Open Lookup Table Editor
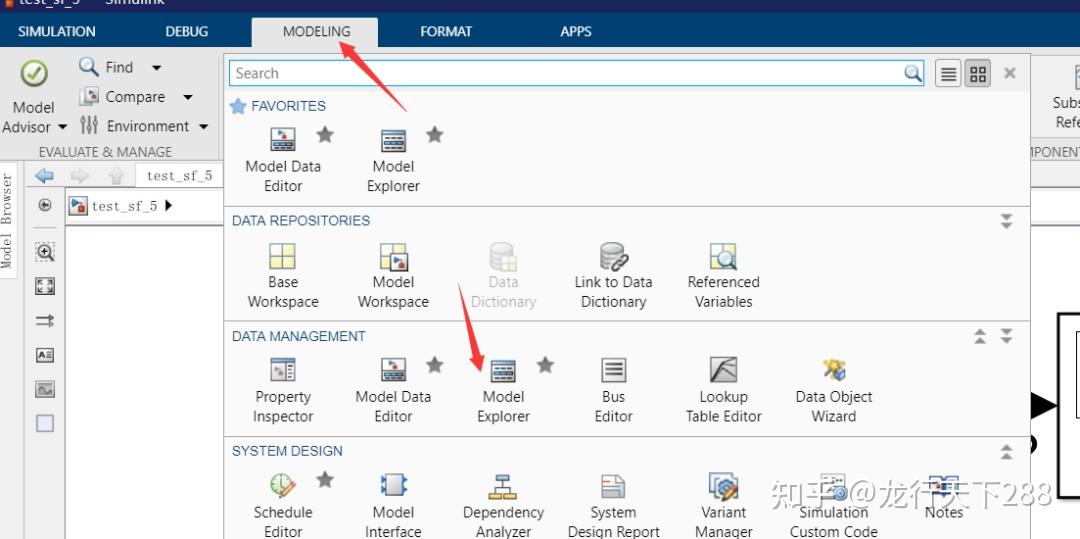 [723, 390]
